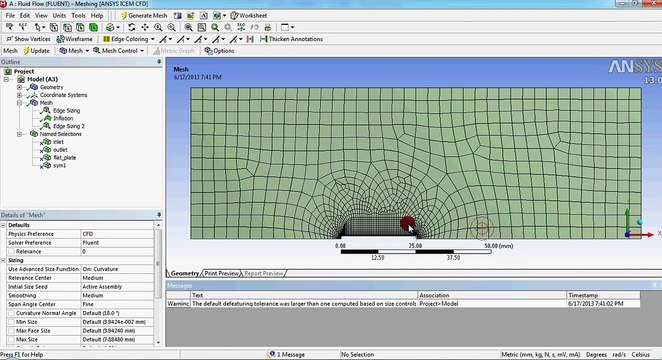The height and width of the screenshot is (360, 662).
Task: Select the Edge Sizing 2 tree item
Action: pyautogui.click(x=68, y=126)
